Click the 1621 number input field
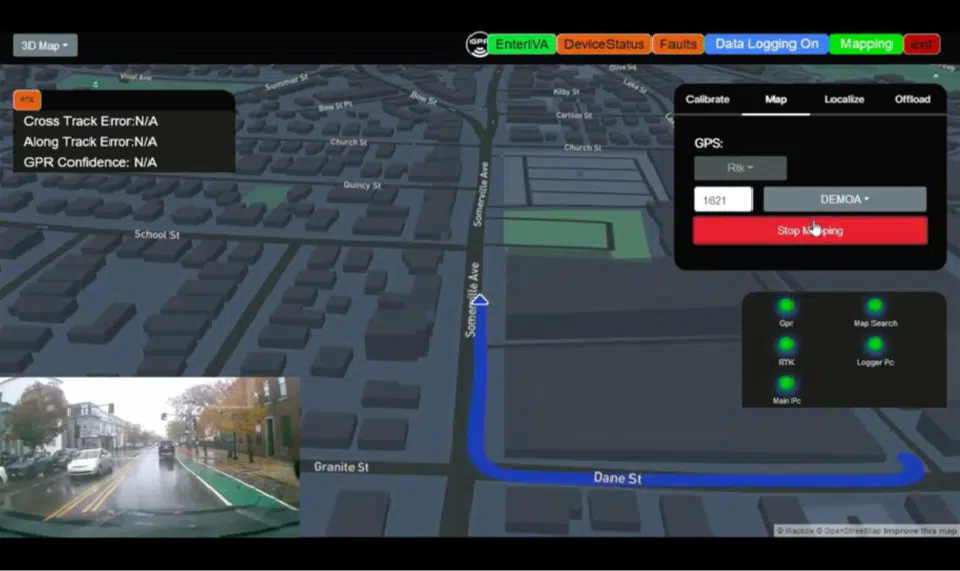Screen dimensions: 960x571 coord(723,200)
